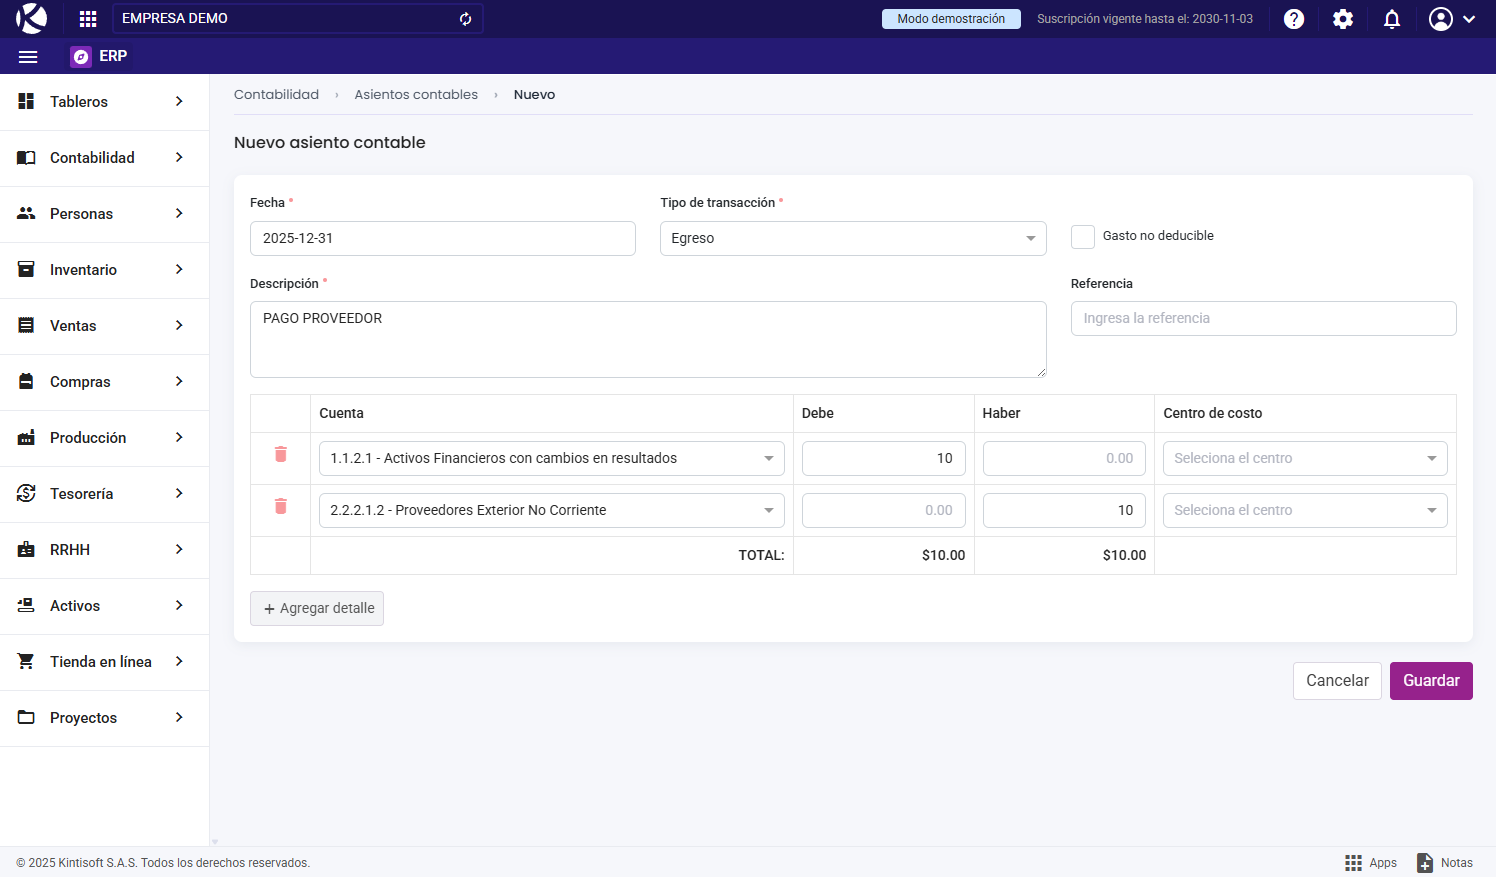Toggle the hamburger sidebar menu icon
This screenshot has width=1496, height=877.
(28, 57)
